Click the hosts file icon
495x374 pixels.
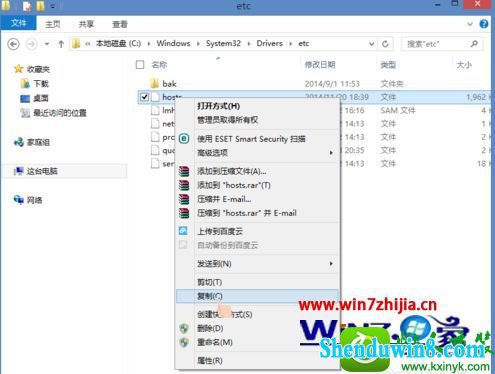pos(155,97)
